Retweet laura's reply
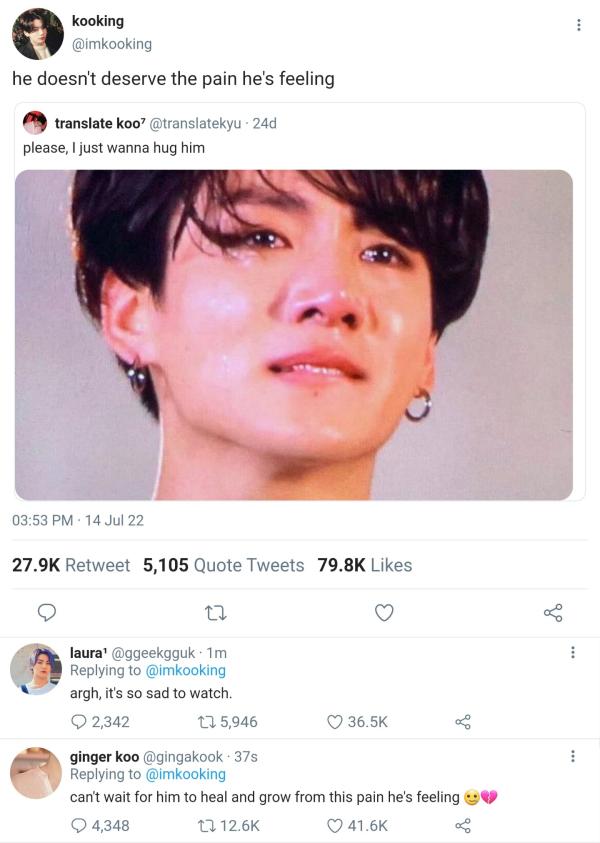Screen dimensions: 600x843 coord(196,722)
